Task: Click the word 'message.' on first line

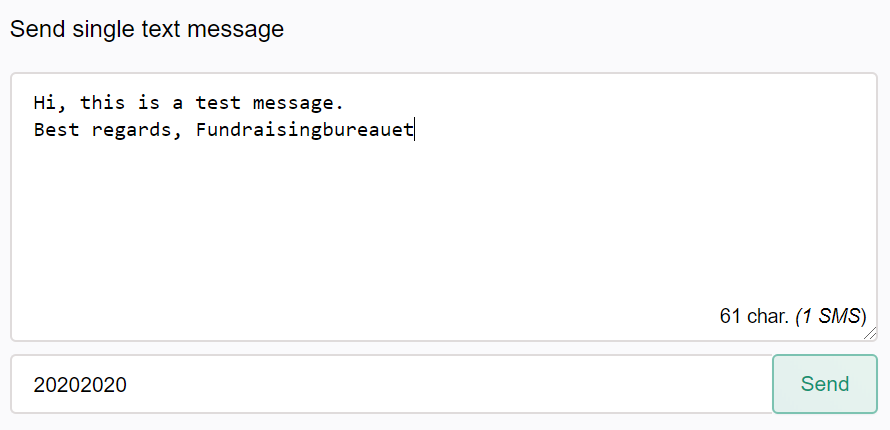Action: pos(299,104)
